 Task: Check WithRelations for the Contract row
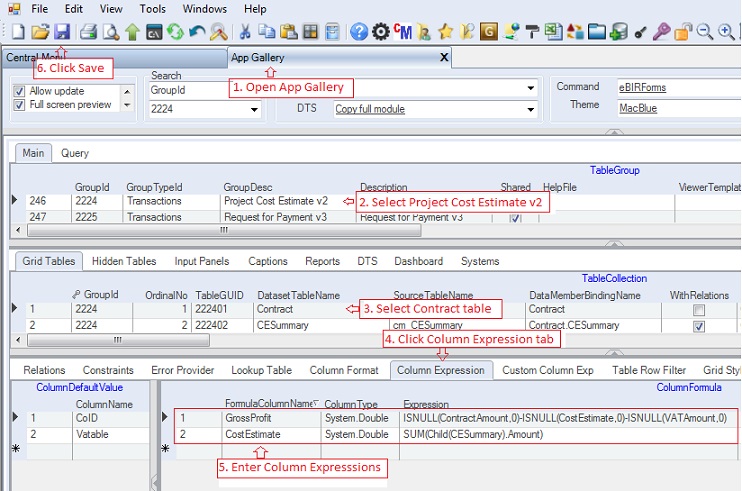tap(698, 310)
